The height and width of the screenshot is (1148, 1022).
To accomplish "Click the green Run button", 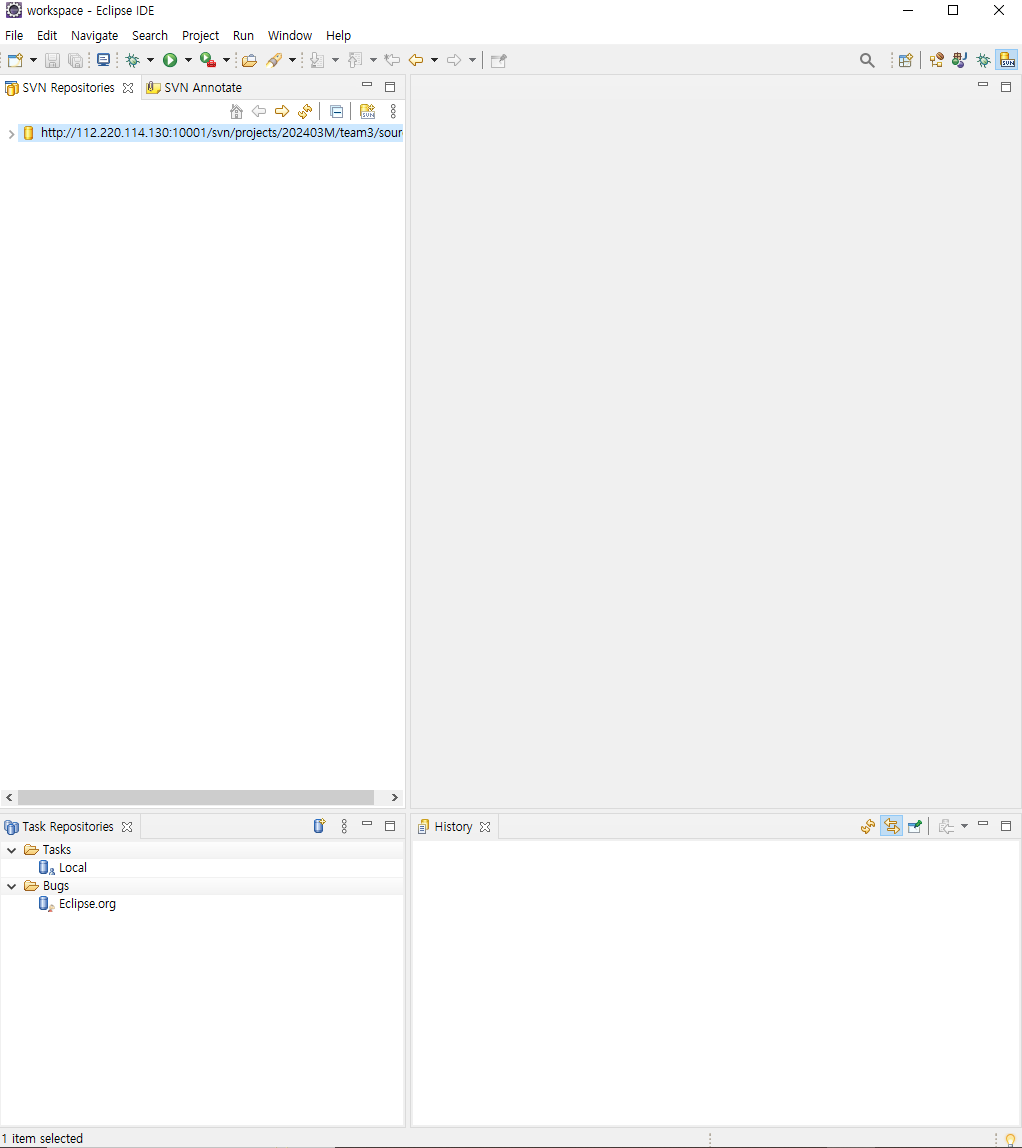I will pos(170,60).
